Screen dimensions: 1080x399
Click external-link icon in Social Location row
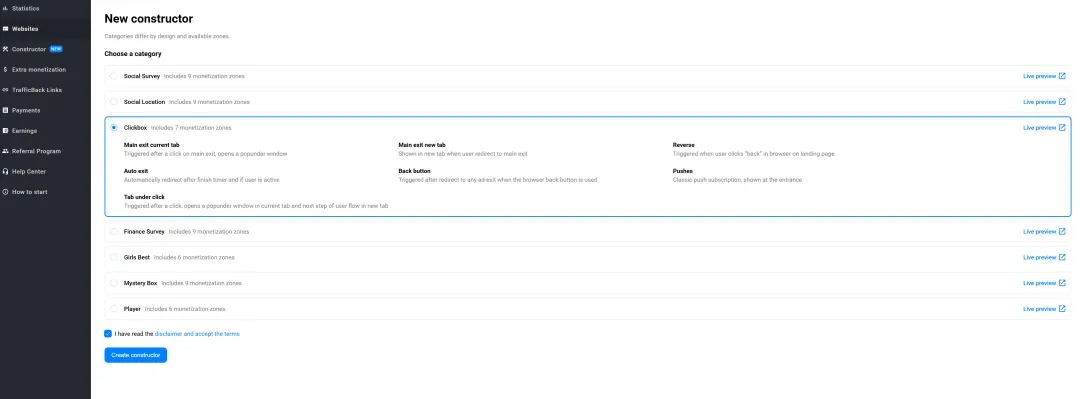tap(1062, 101)
